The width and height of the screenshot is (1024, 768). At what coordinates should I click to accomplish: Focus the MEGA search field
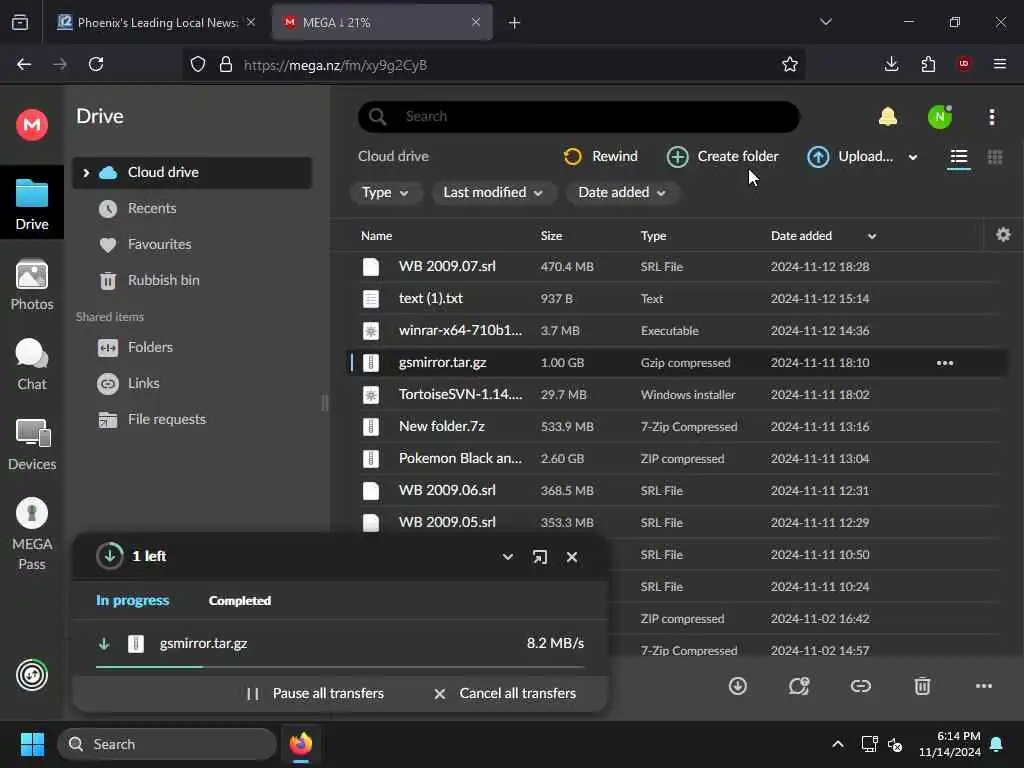[x=579, y=117]
